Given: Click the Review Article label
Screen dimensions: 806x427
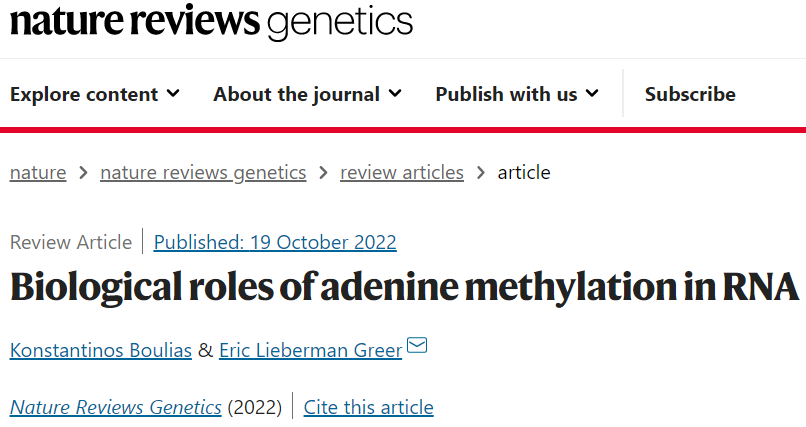Looking at the screenshot, I should pos(71,242).
